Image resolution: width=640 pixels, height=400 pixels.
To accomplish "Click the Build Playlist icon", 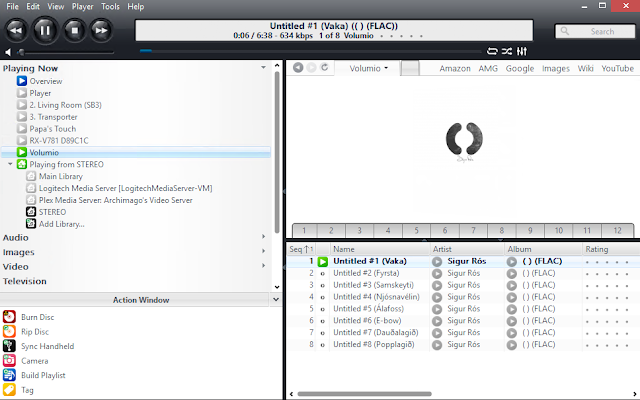I will coord(9,375).
